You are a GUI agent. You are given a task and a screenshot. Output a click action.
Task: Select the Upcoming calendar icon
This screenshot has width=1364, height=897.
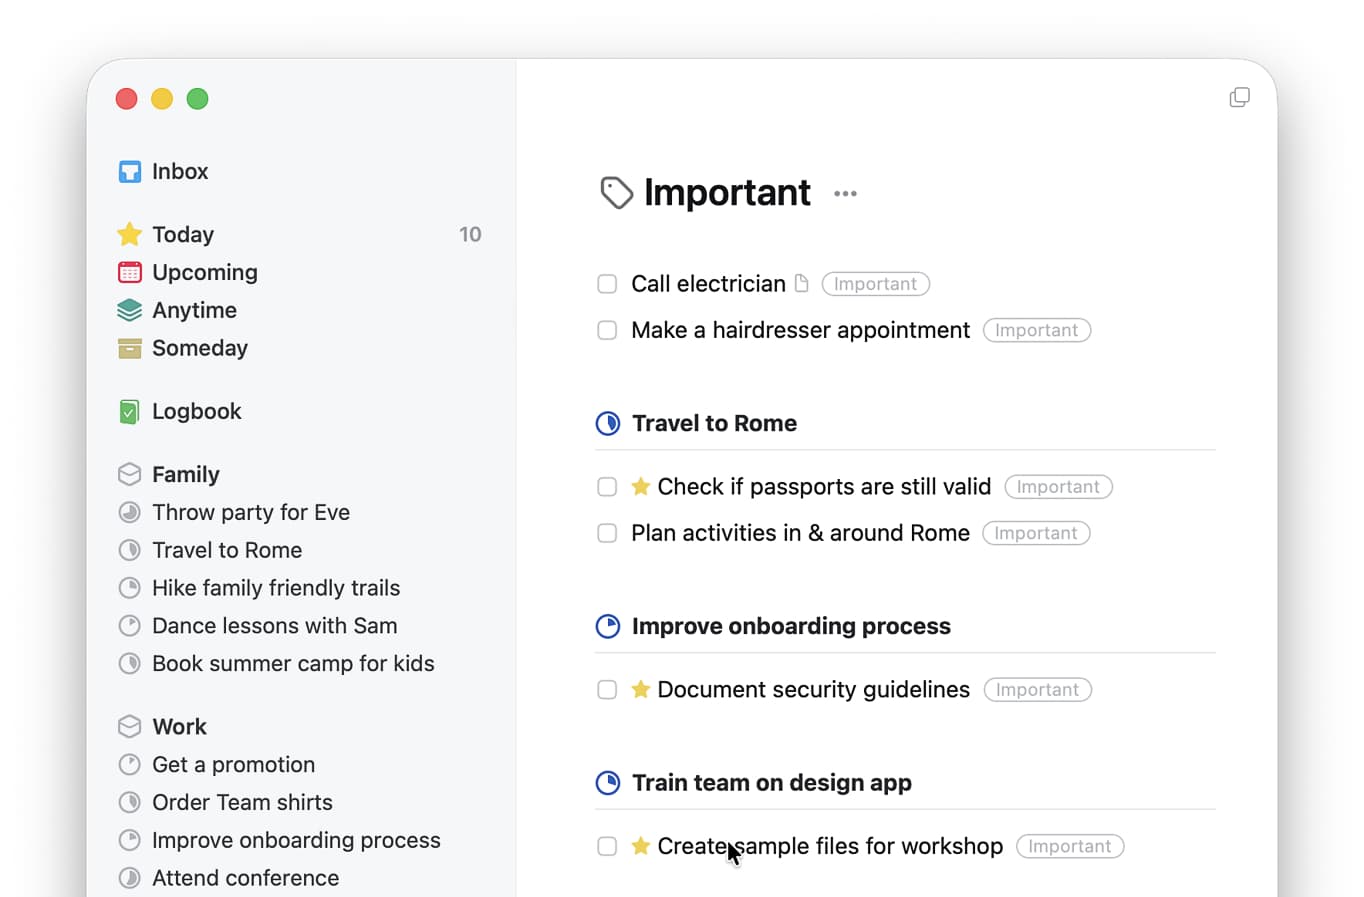click(x=129, y=272)
